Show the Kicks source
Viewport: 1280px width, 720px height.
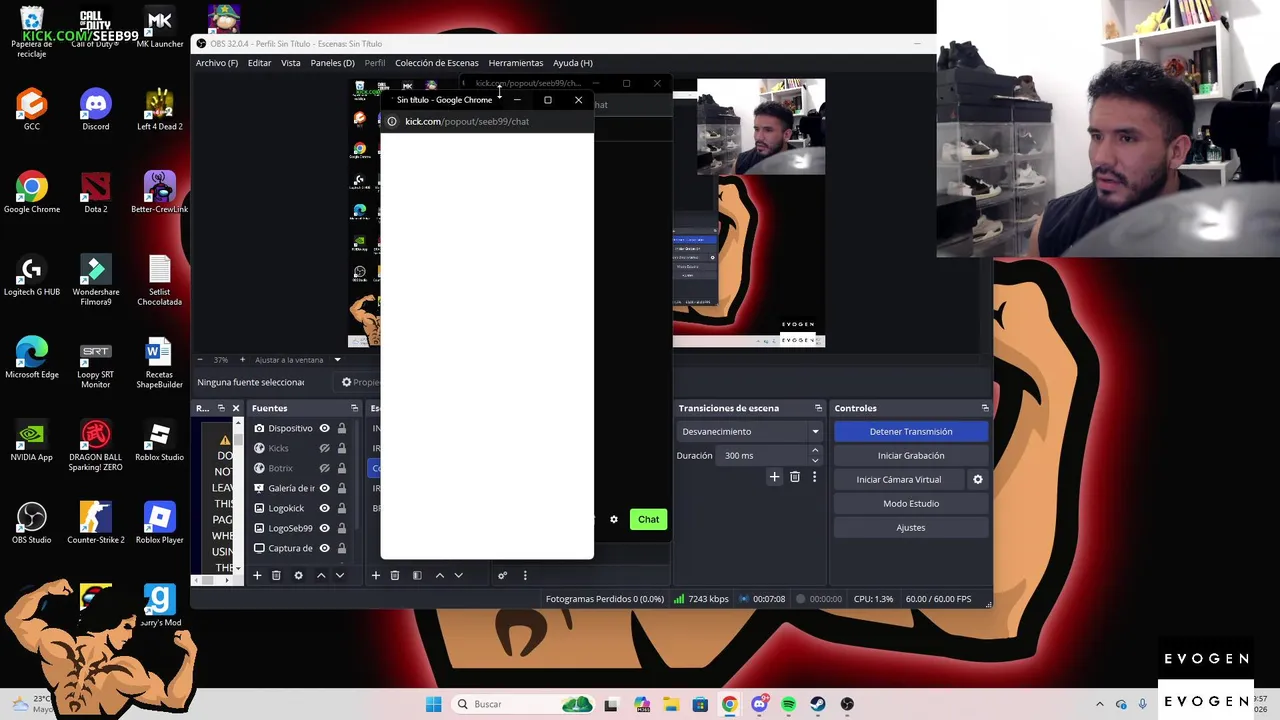pyautogui.click(x=324, y=448)
